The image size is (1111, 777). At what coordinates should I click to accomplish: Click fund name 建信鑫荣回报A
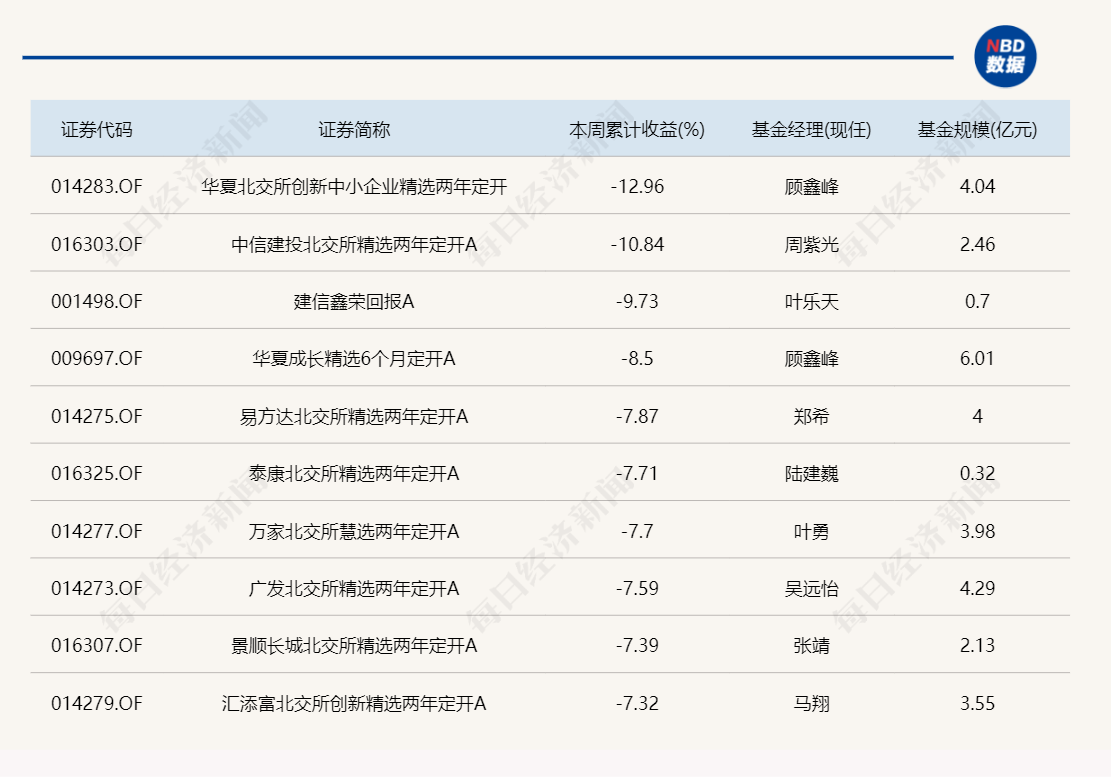(354, 302)
